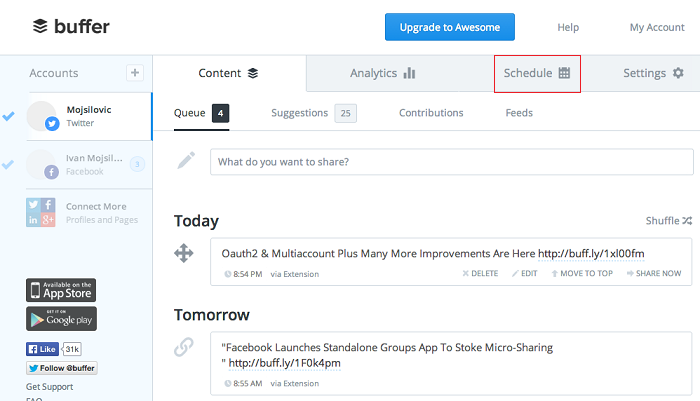
Task: Click the Upgrade to Awesome button
Action: pyautogui.click(x=450, y=27)
